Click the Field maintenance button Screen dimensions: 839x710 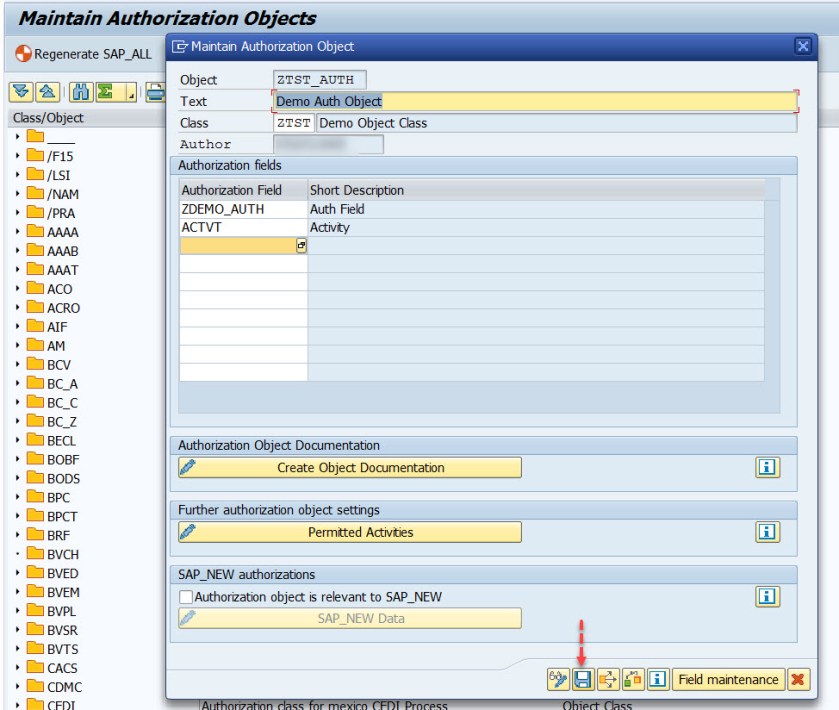pyautogui.click(x=727, y=680)
